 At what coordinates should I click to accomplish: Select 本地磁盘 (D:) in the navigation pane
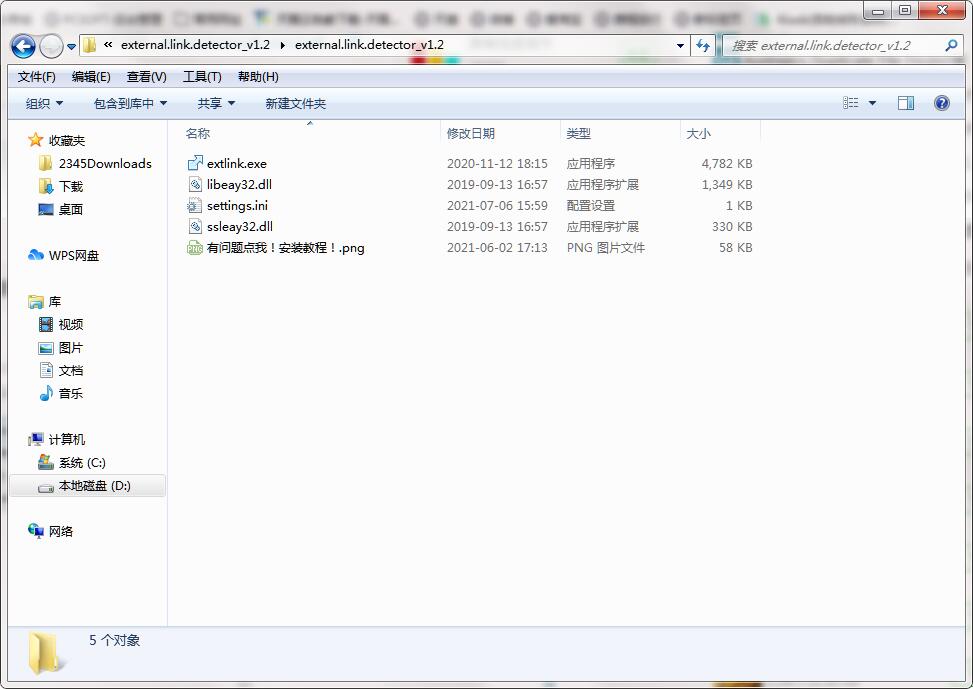(94, 485)
